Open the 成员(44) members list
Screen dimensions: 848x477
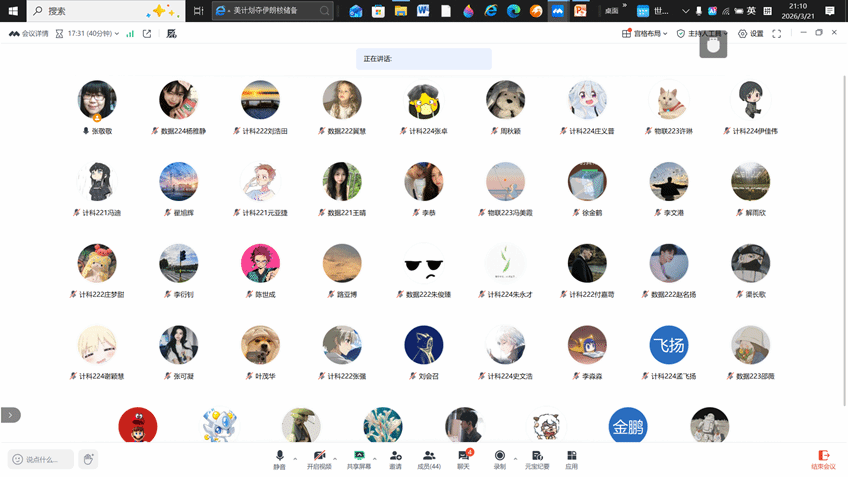coord(429,458)
